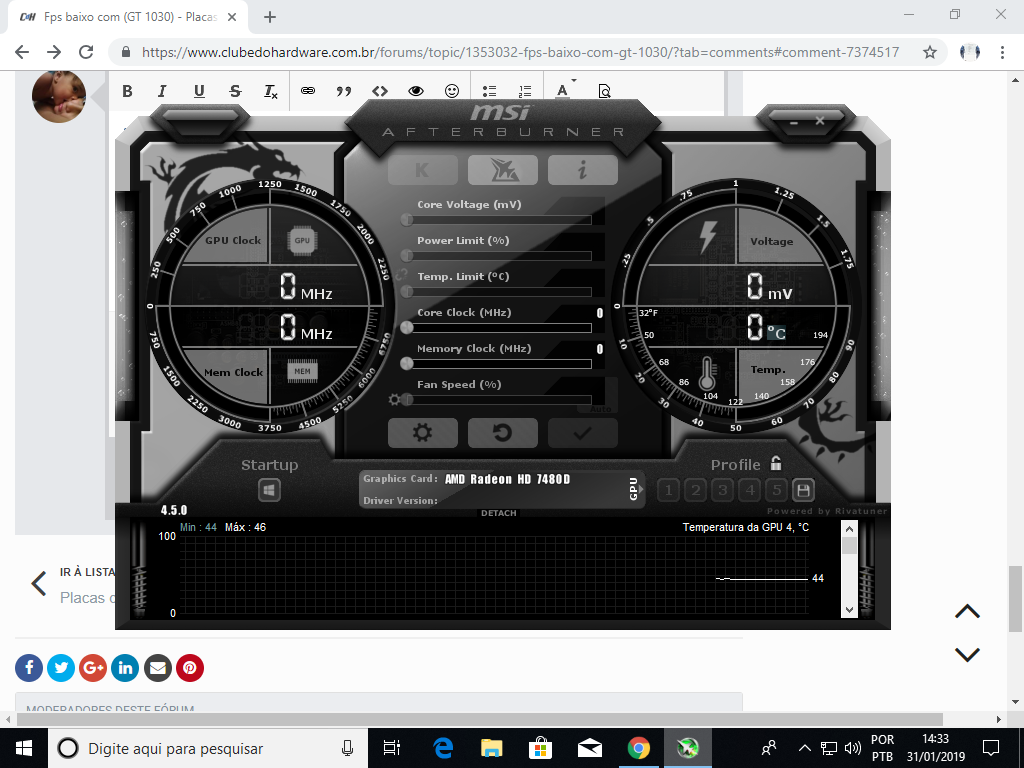Open the information i button
The height and width of the screenshot is (768, 1024).
point(583,170)
